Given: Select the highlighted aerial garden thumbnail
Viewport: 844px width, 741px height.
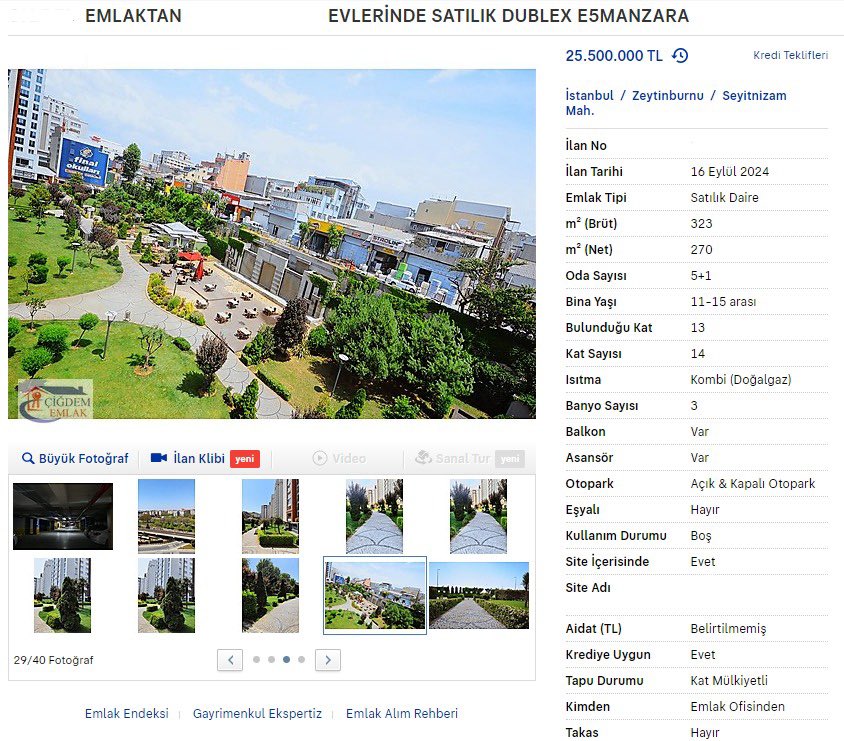Looking at the screenshot, I should 375,596.
